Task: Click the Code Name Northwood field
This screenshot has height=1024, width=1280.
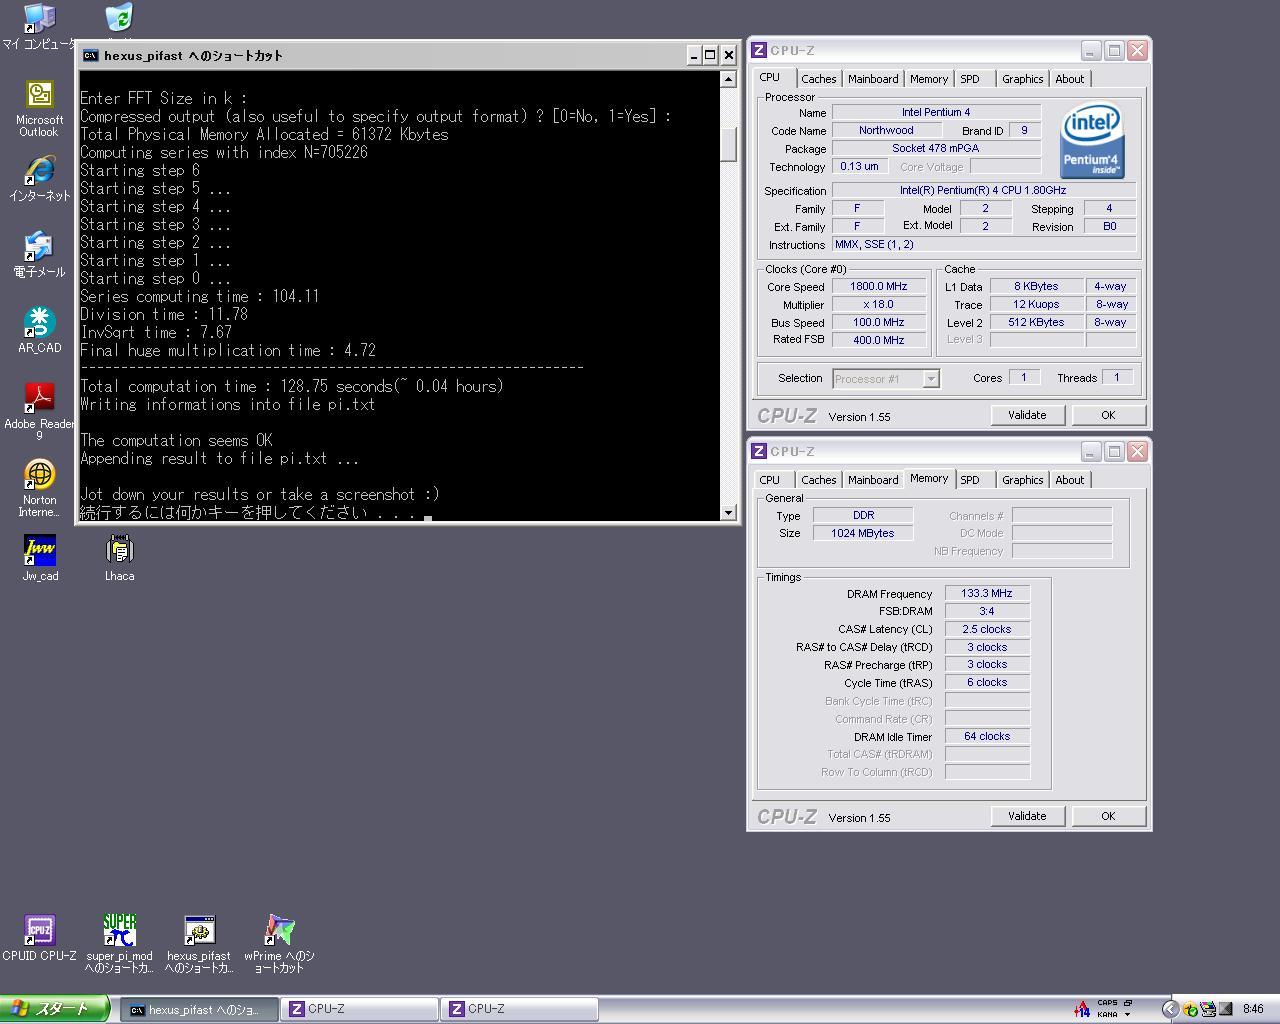Action: point(886,130)
